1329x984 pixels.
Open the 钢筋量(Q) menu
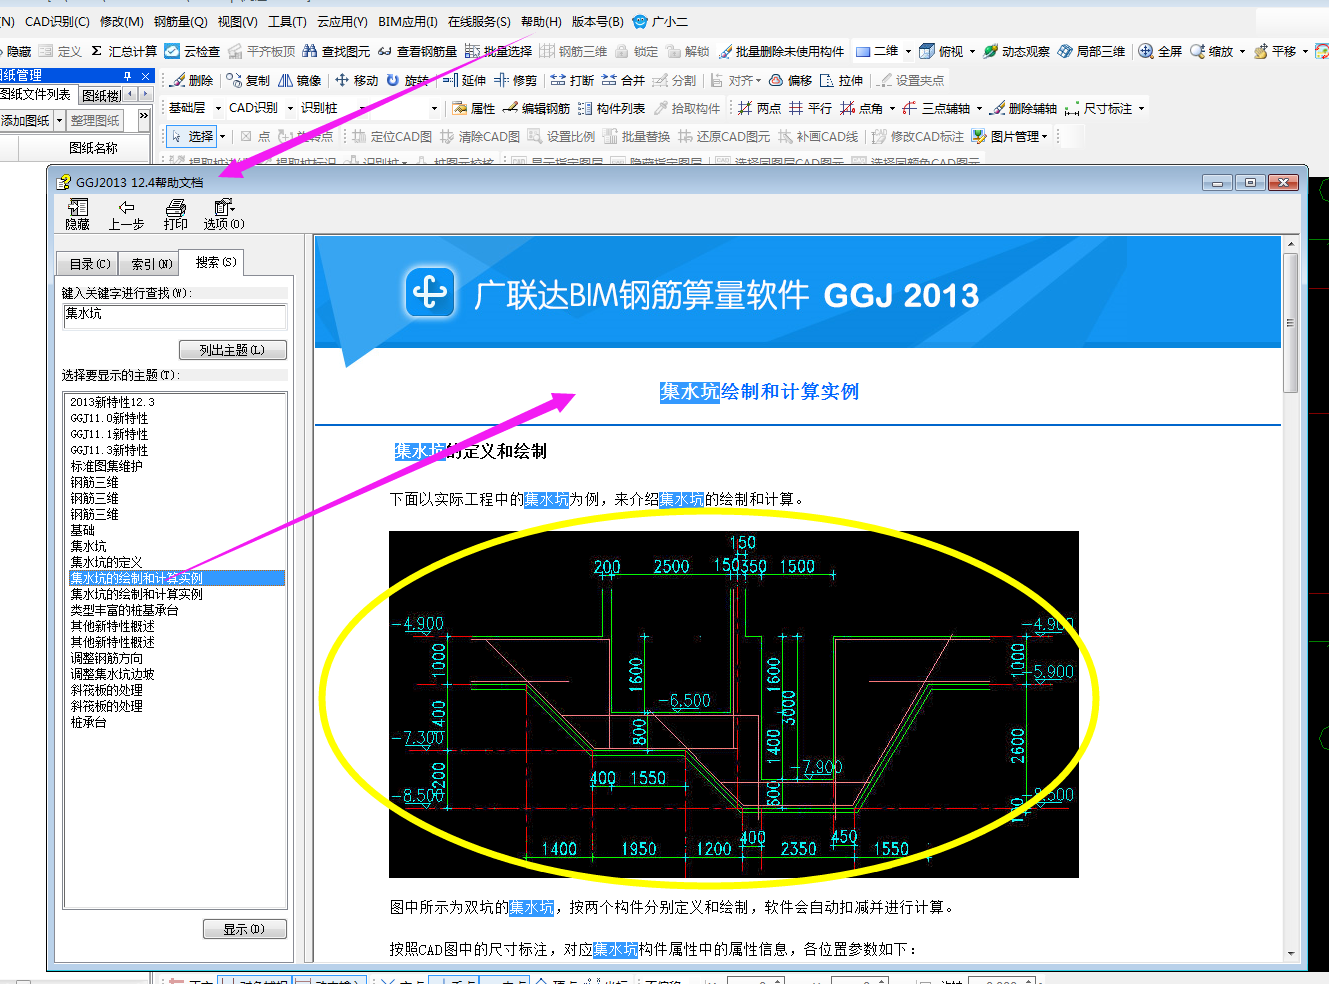181,21
